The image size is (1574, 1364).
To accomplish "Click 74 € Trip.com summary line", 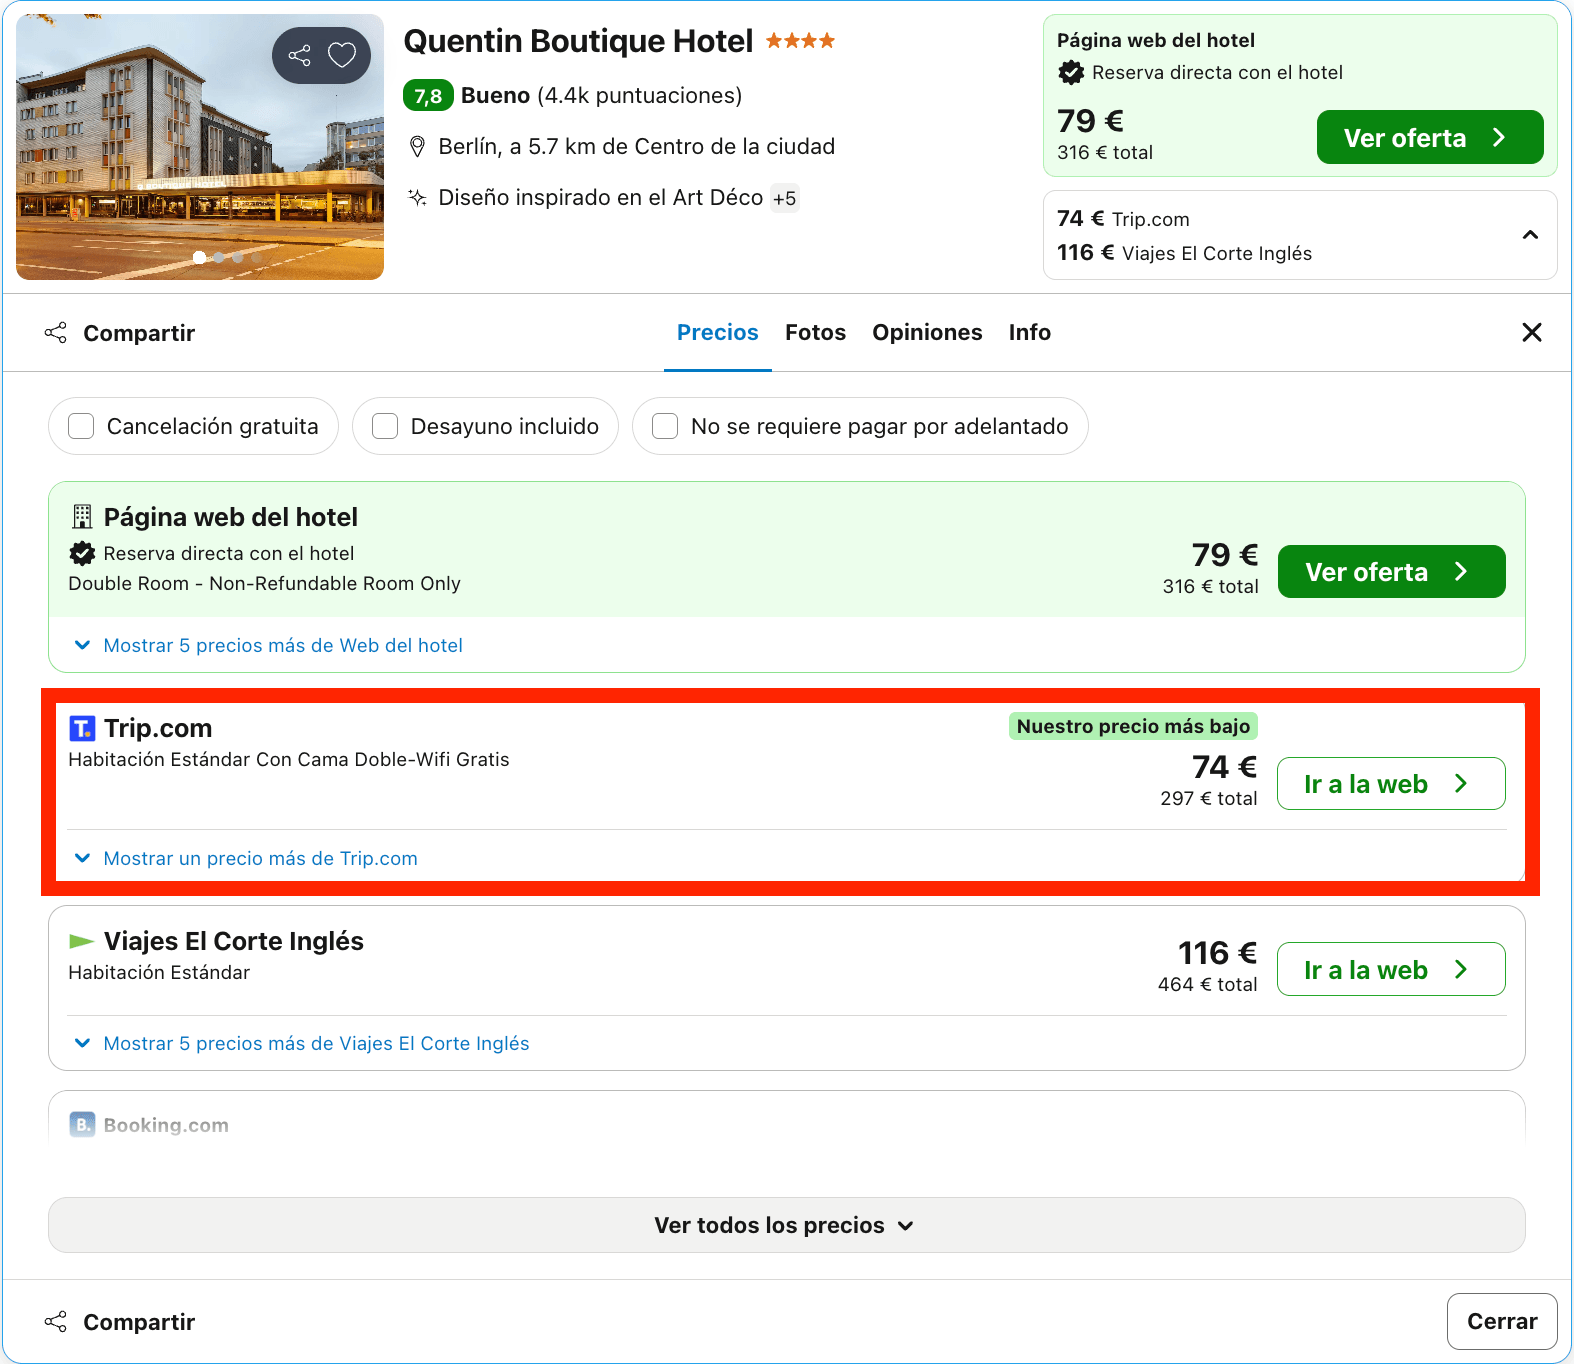I will 1123,219.
